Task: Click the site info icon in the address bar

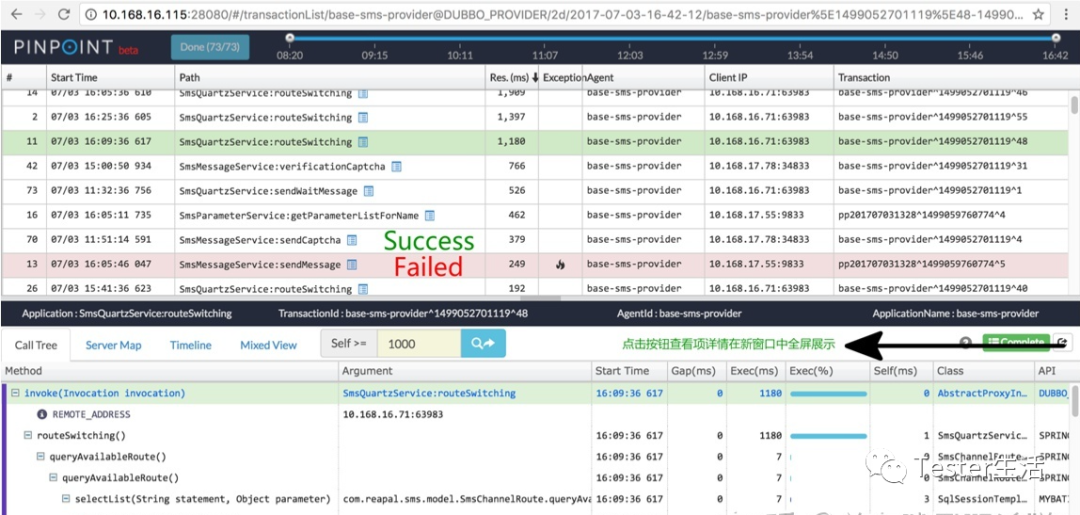Action: tap(92, 14)
